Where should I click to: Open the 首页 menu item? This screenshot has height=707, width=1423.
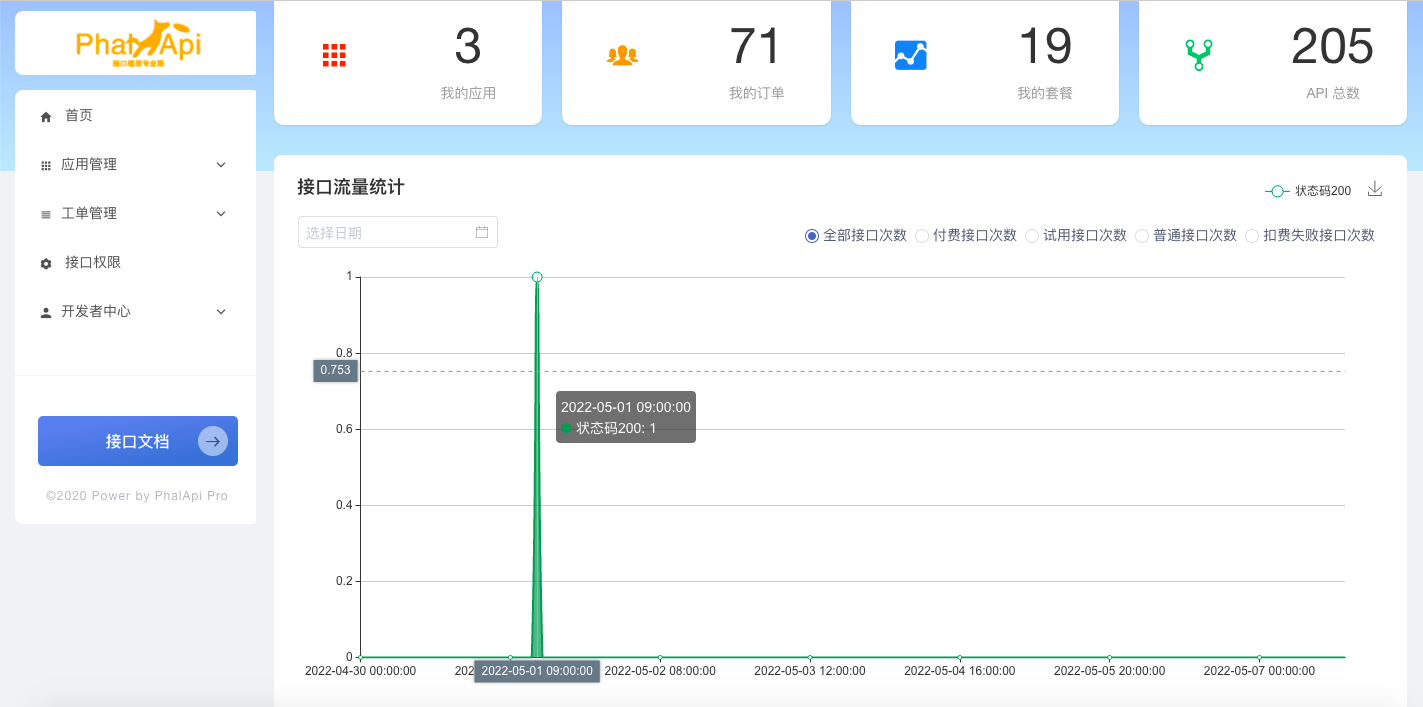pyautogui.click(x=135, y=116)
